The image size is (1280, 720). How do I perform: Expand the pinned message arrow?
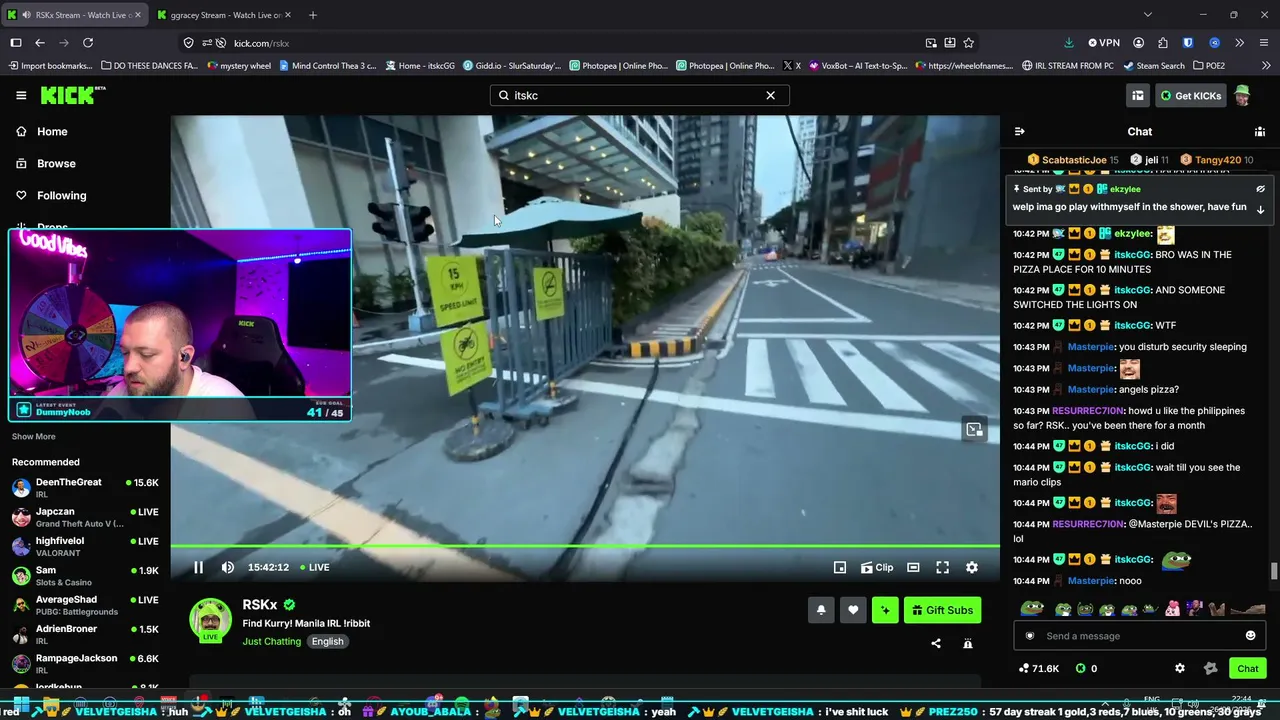coord(1260,209)
